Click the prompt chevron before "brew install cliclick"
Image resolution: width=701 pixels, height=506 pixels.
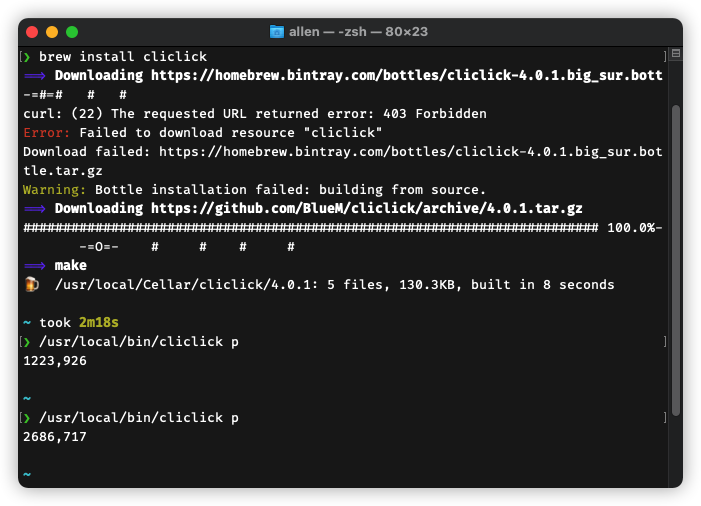coord(27,57)
